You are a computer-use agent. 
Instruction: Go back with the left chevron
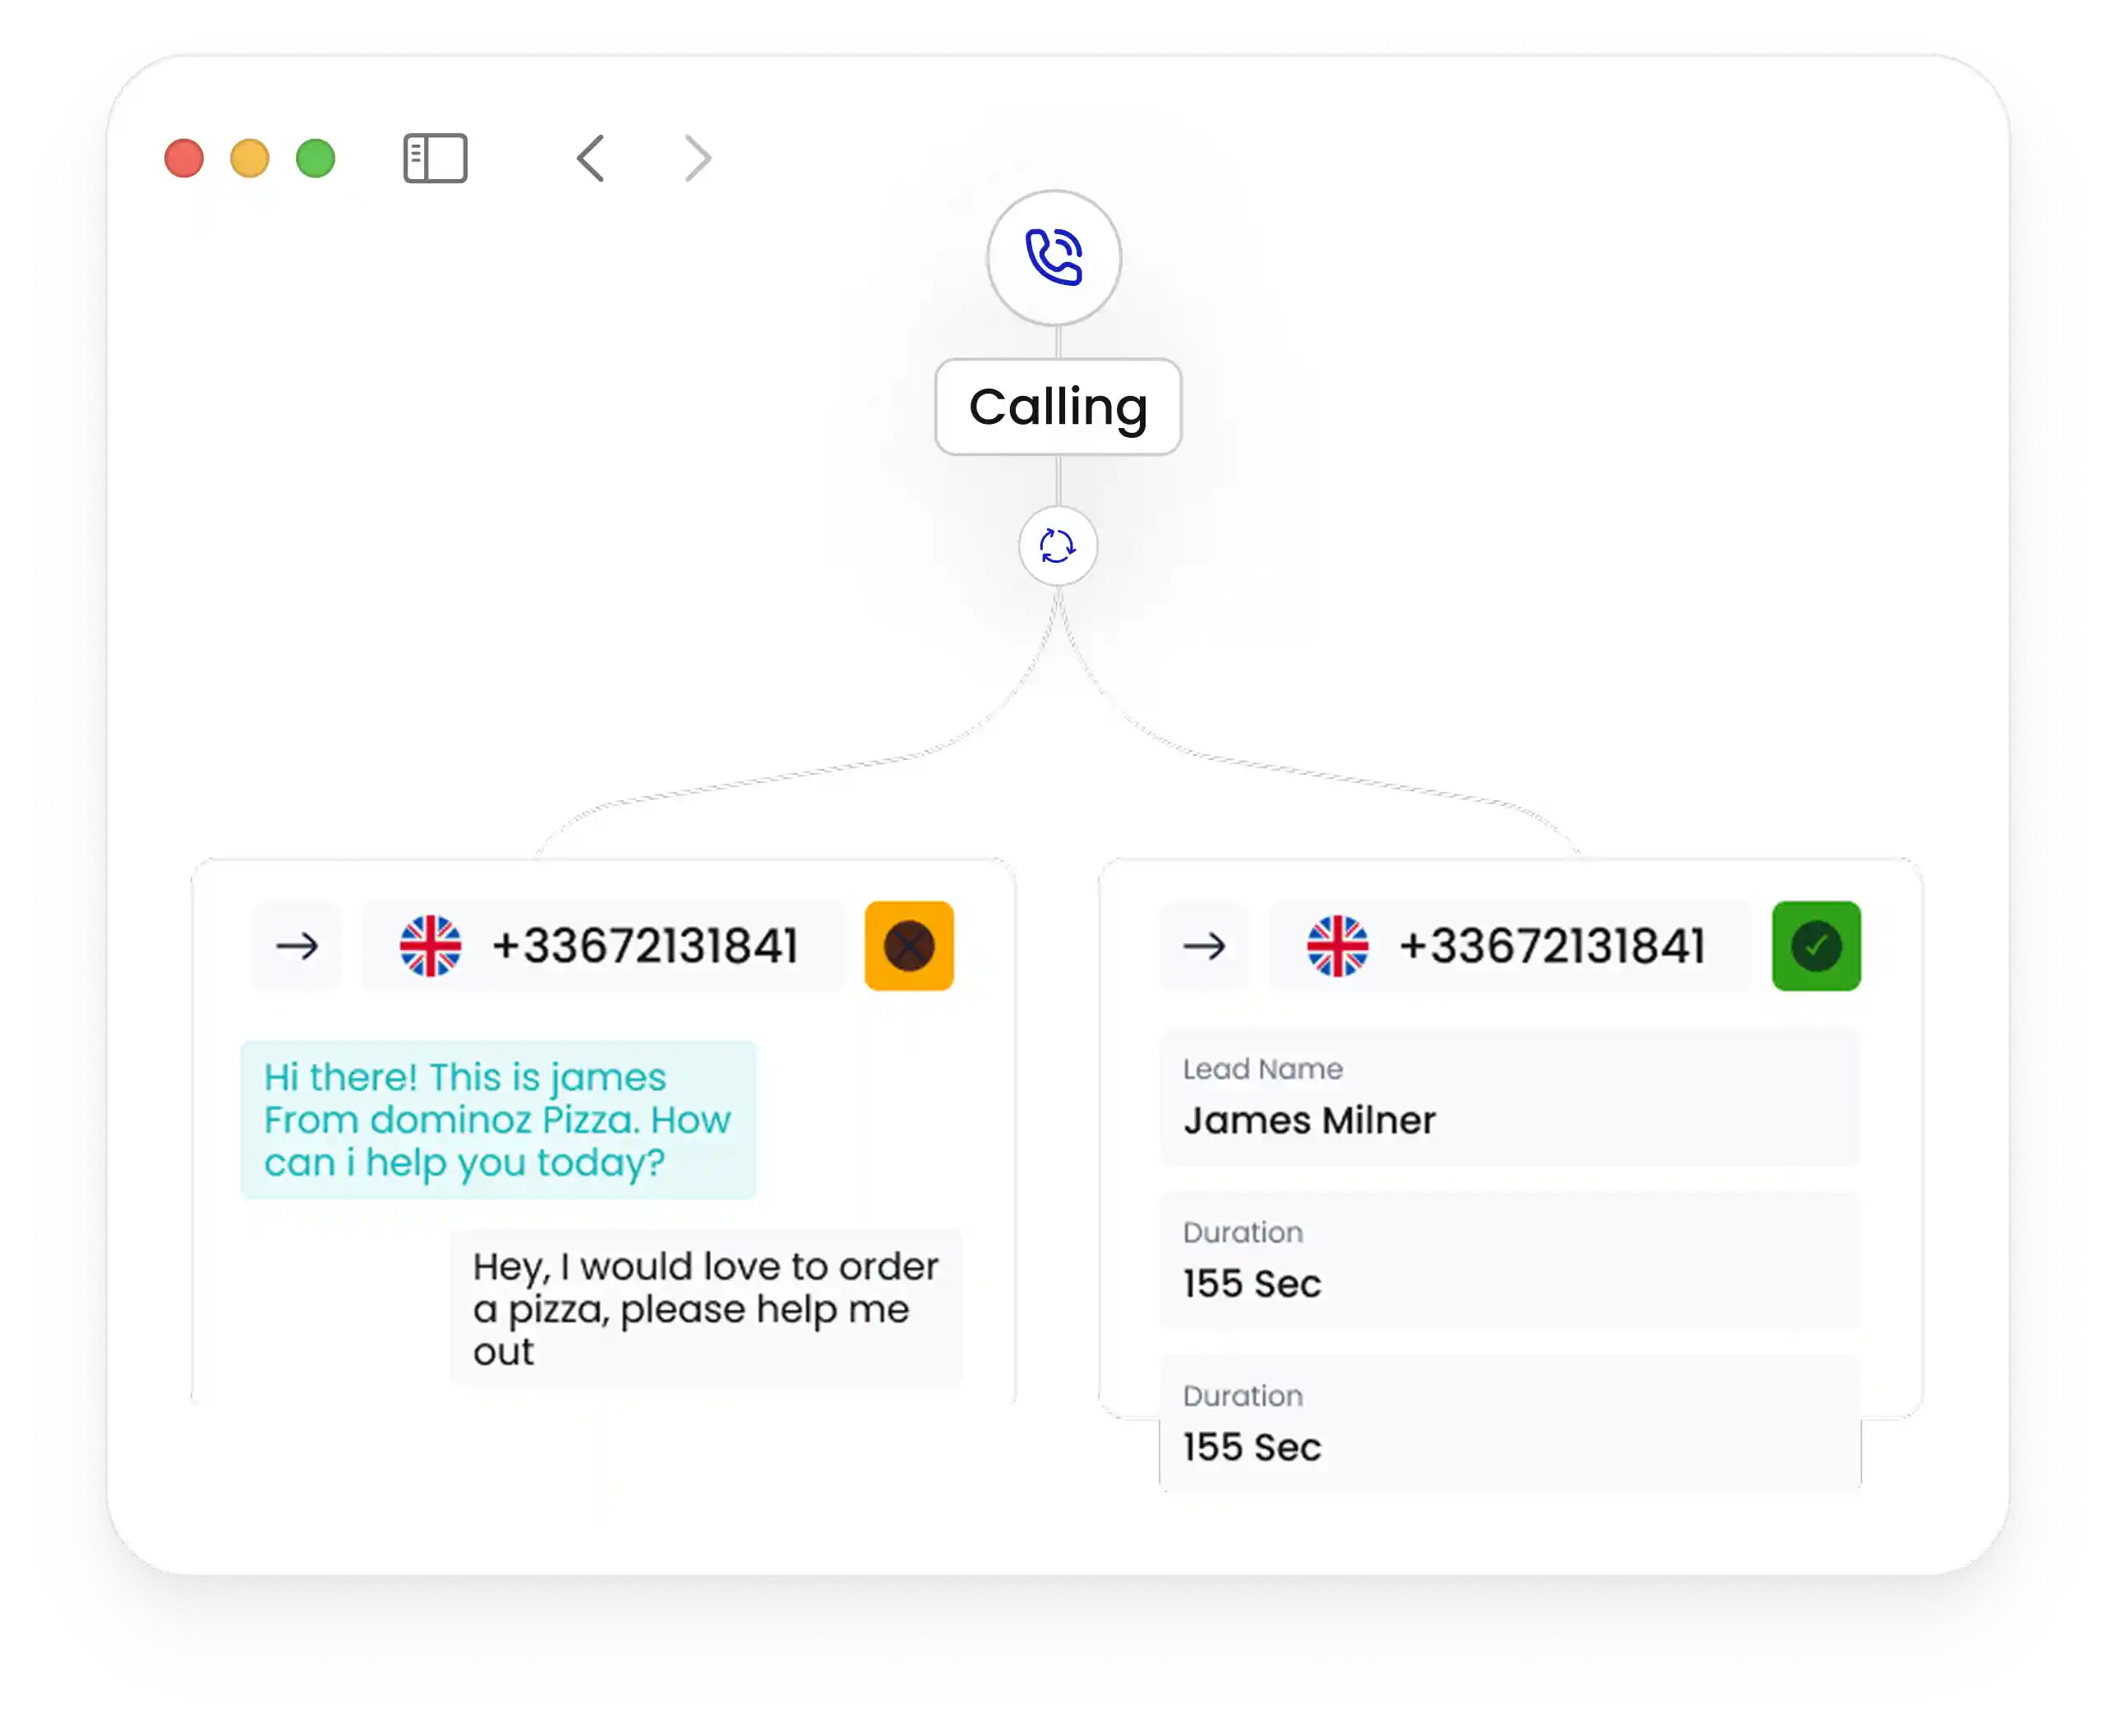590,158
